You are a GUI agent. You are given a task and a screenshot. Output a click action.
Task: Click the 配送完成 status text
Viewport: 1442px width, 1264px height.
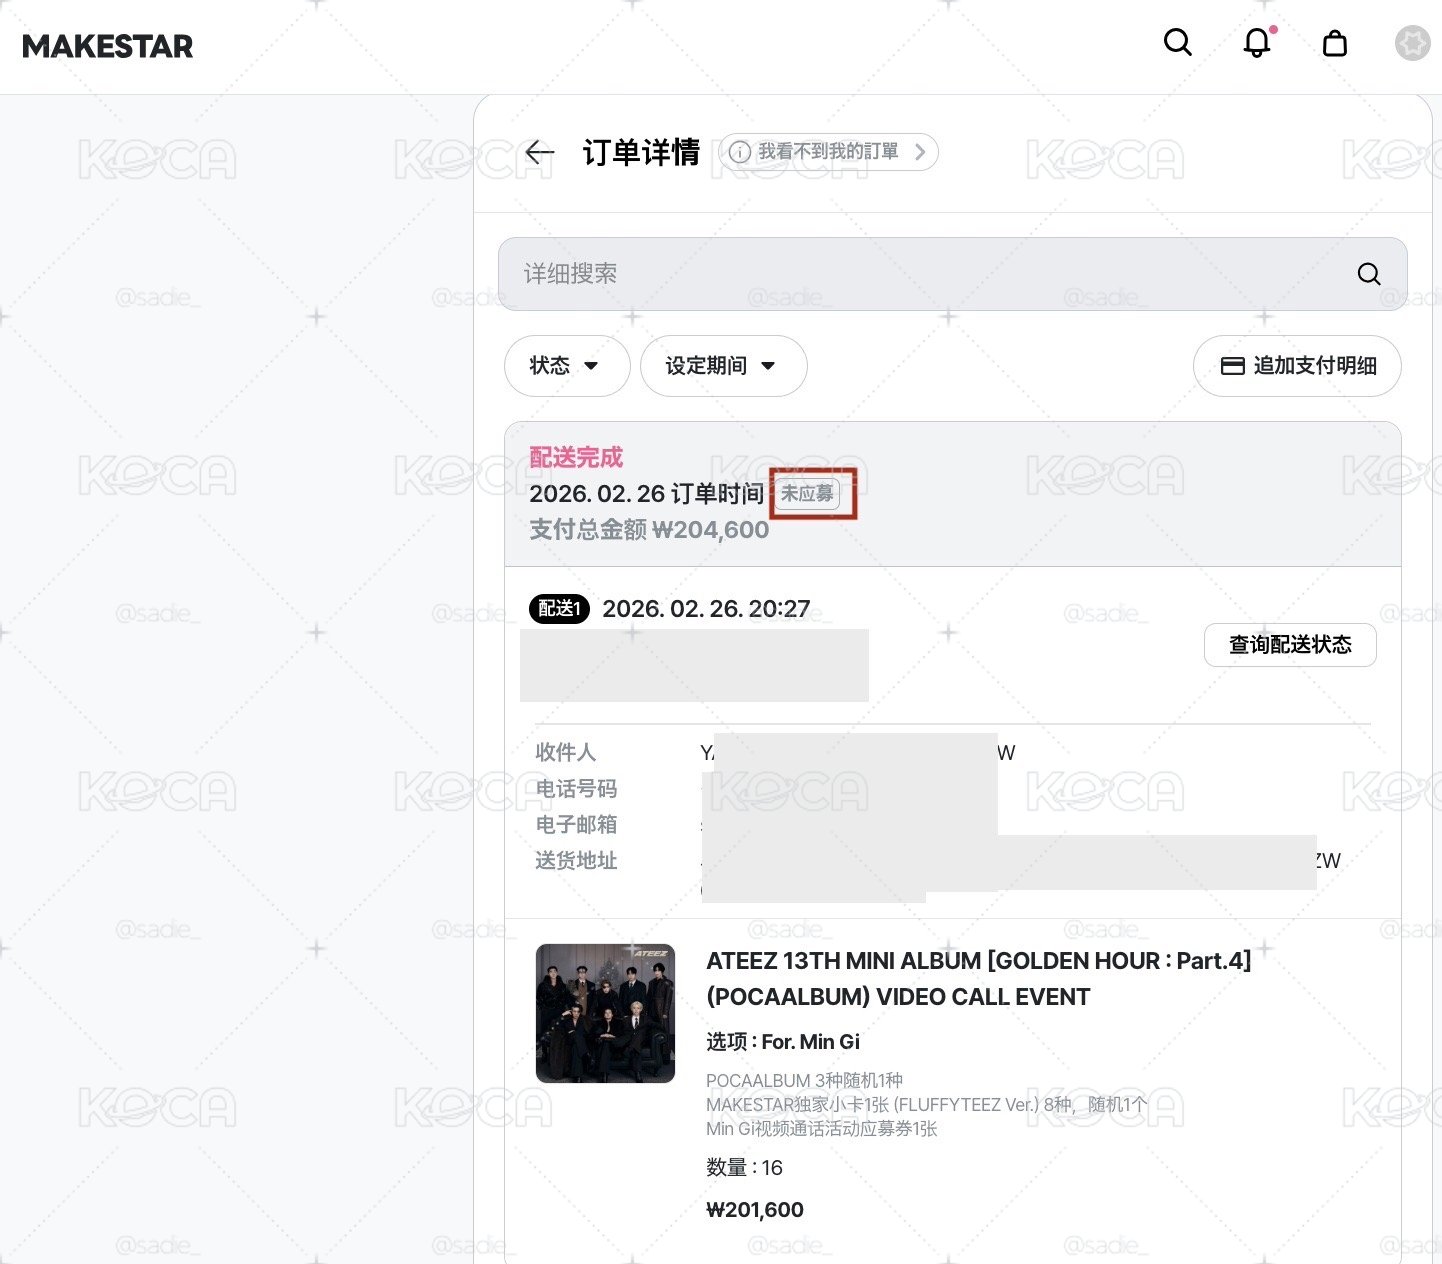pos(576,458)
